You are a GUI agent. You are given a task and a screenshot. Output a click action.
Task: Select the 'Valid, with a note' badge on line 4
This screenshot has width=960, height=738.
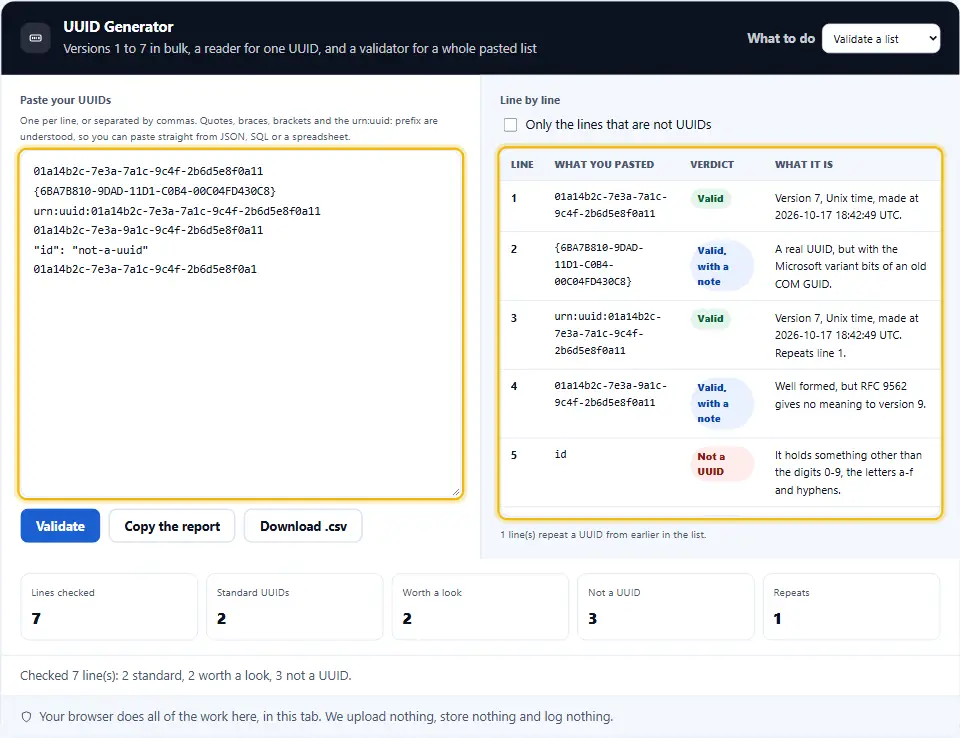click(x=721, y=403)
